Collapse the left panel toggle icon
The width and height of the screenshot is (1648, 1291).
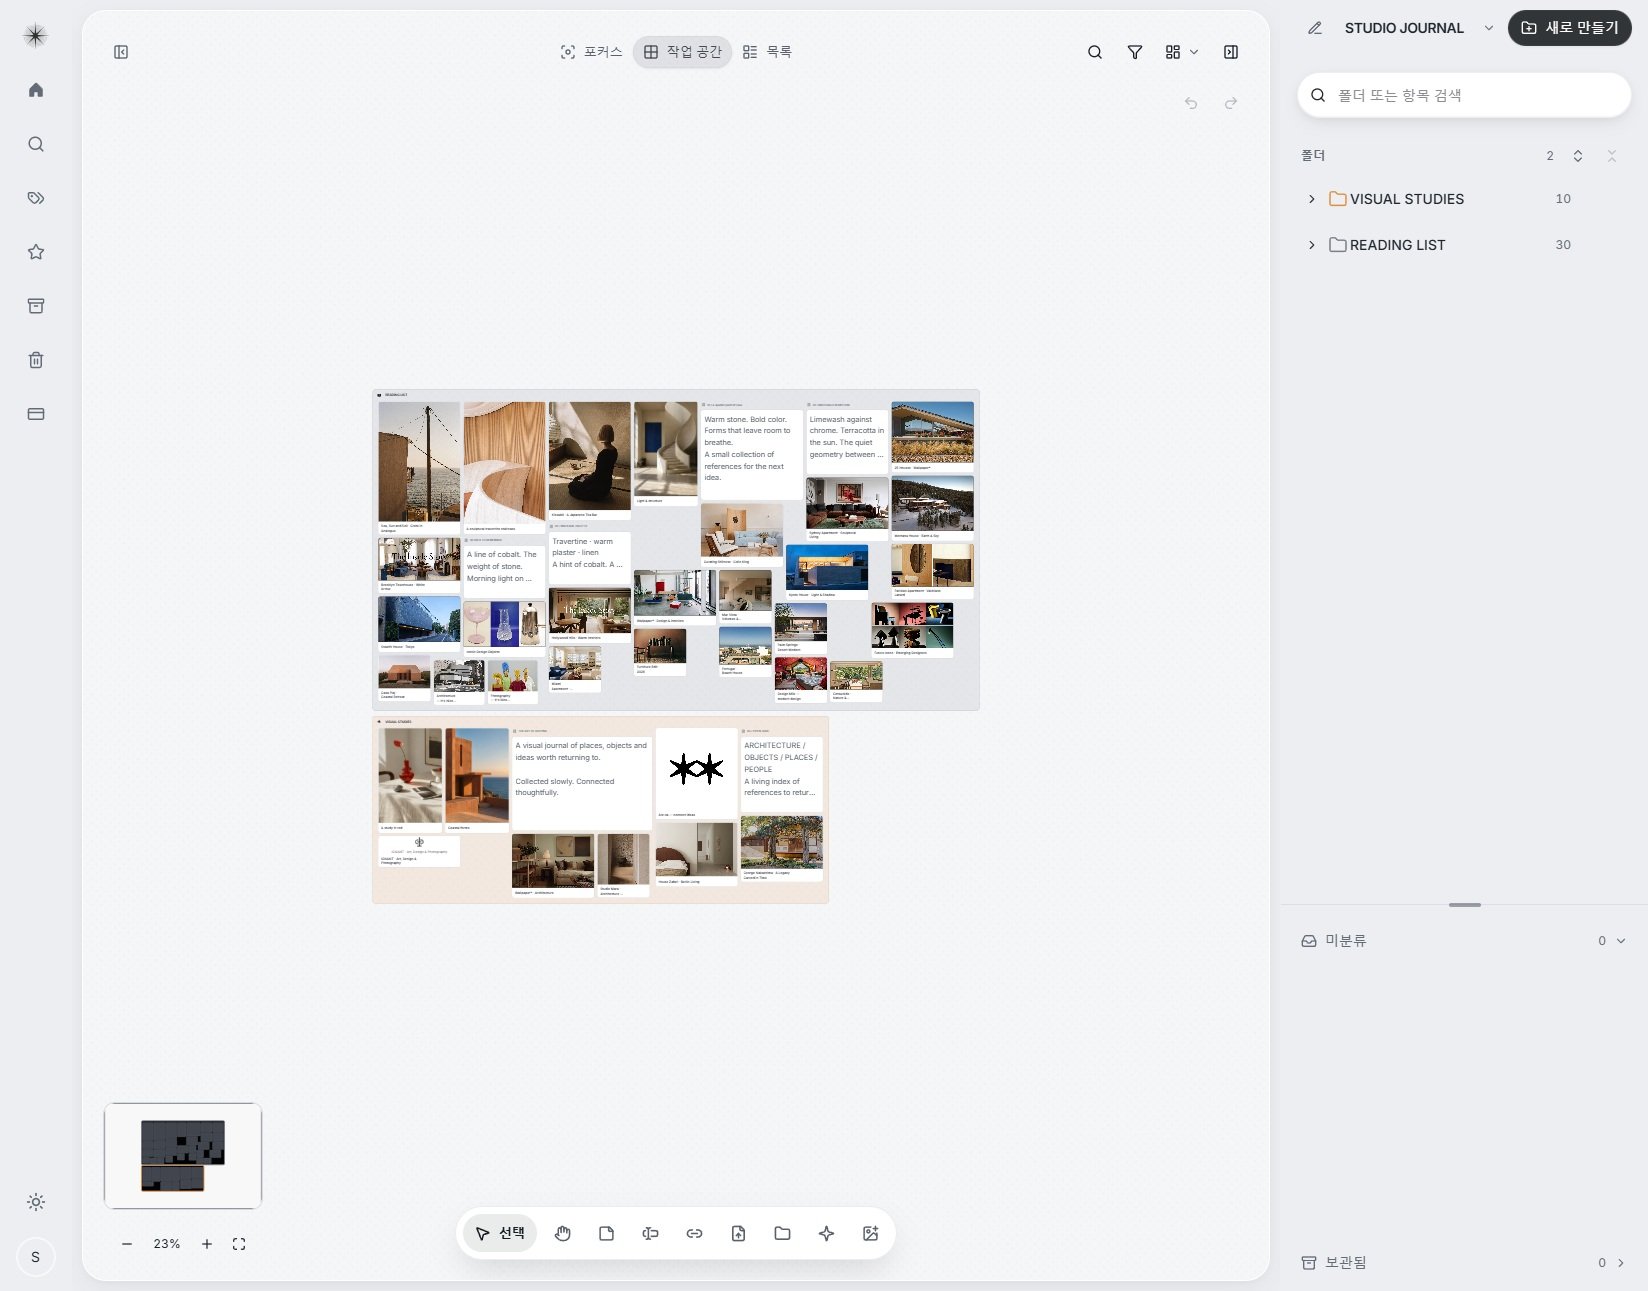coord(121,52)
